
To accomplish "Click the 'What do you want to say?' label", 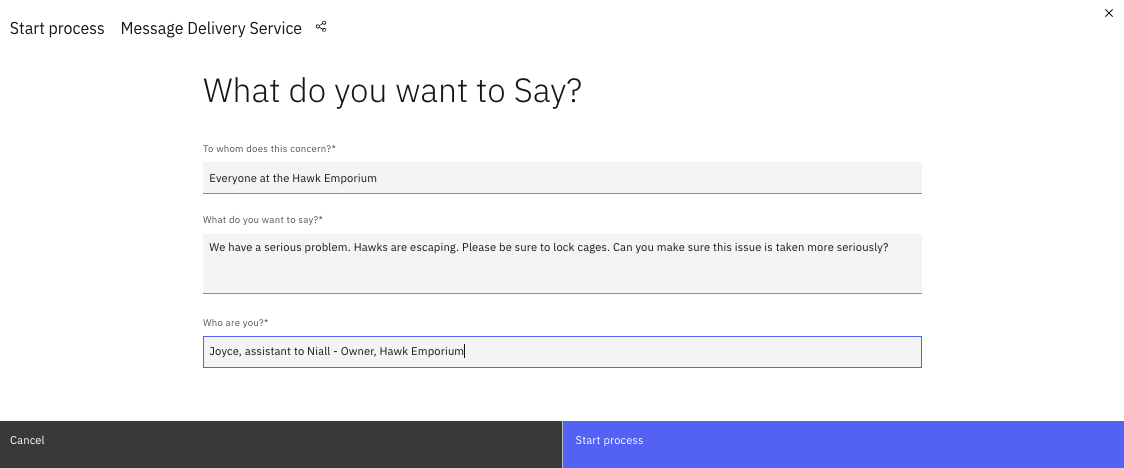I will point(263,220).
